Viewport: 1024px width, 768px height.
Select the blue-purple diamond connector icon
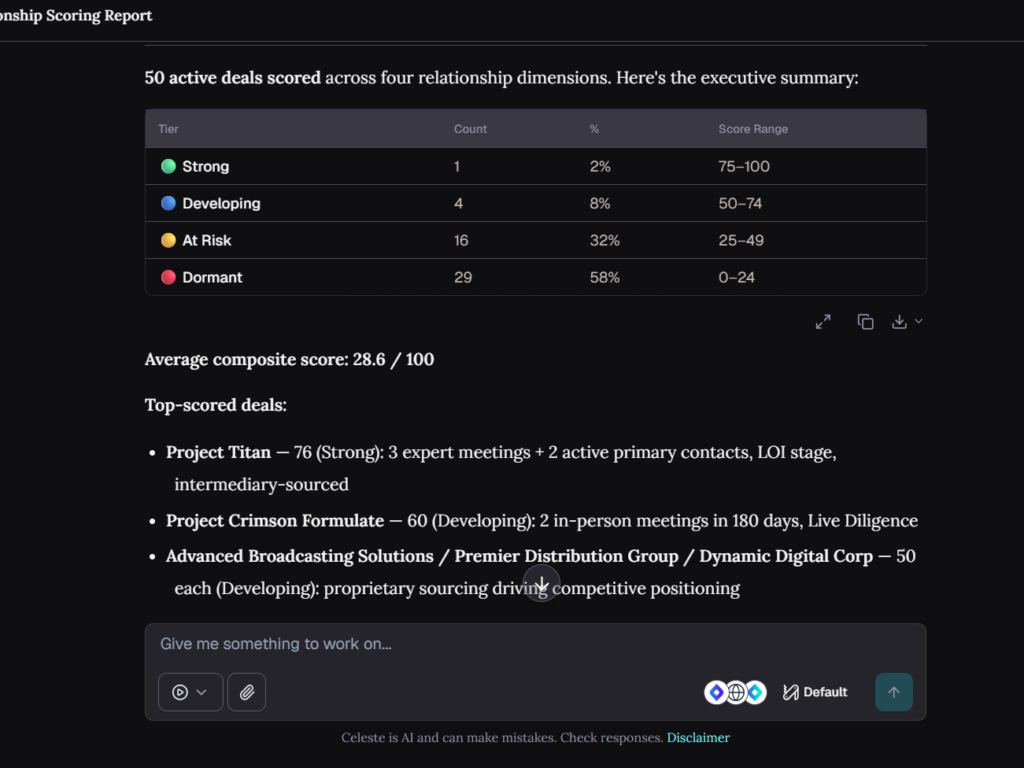716,692
